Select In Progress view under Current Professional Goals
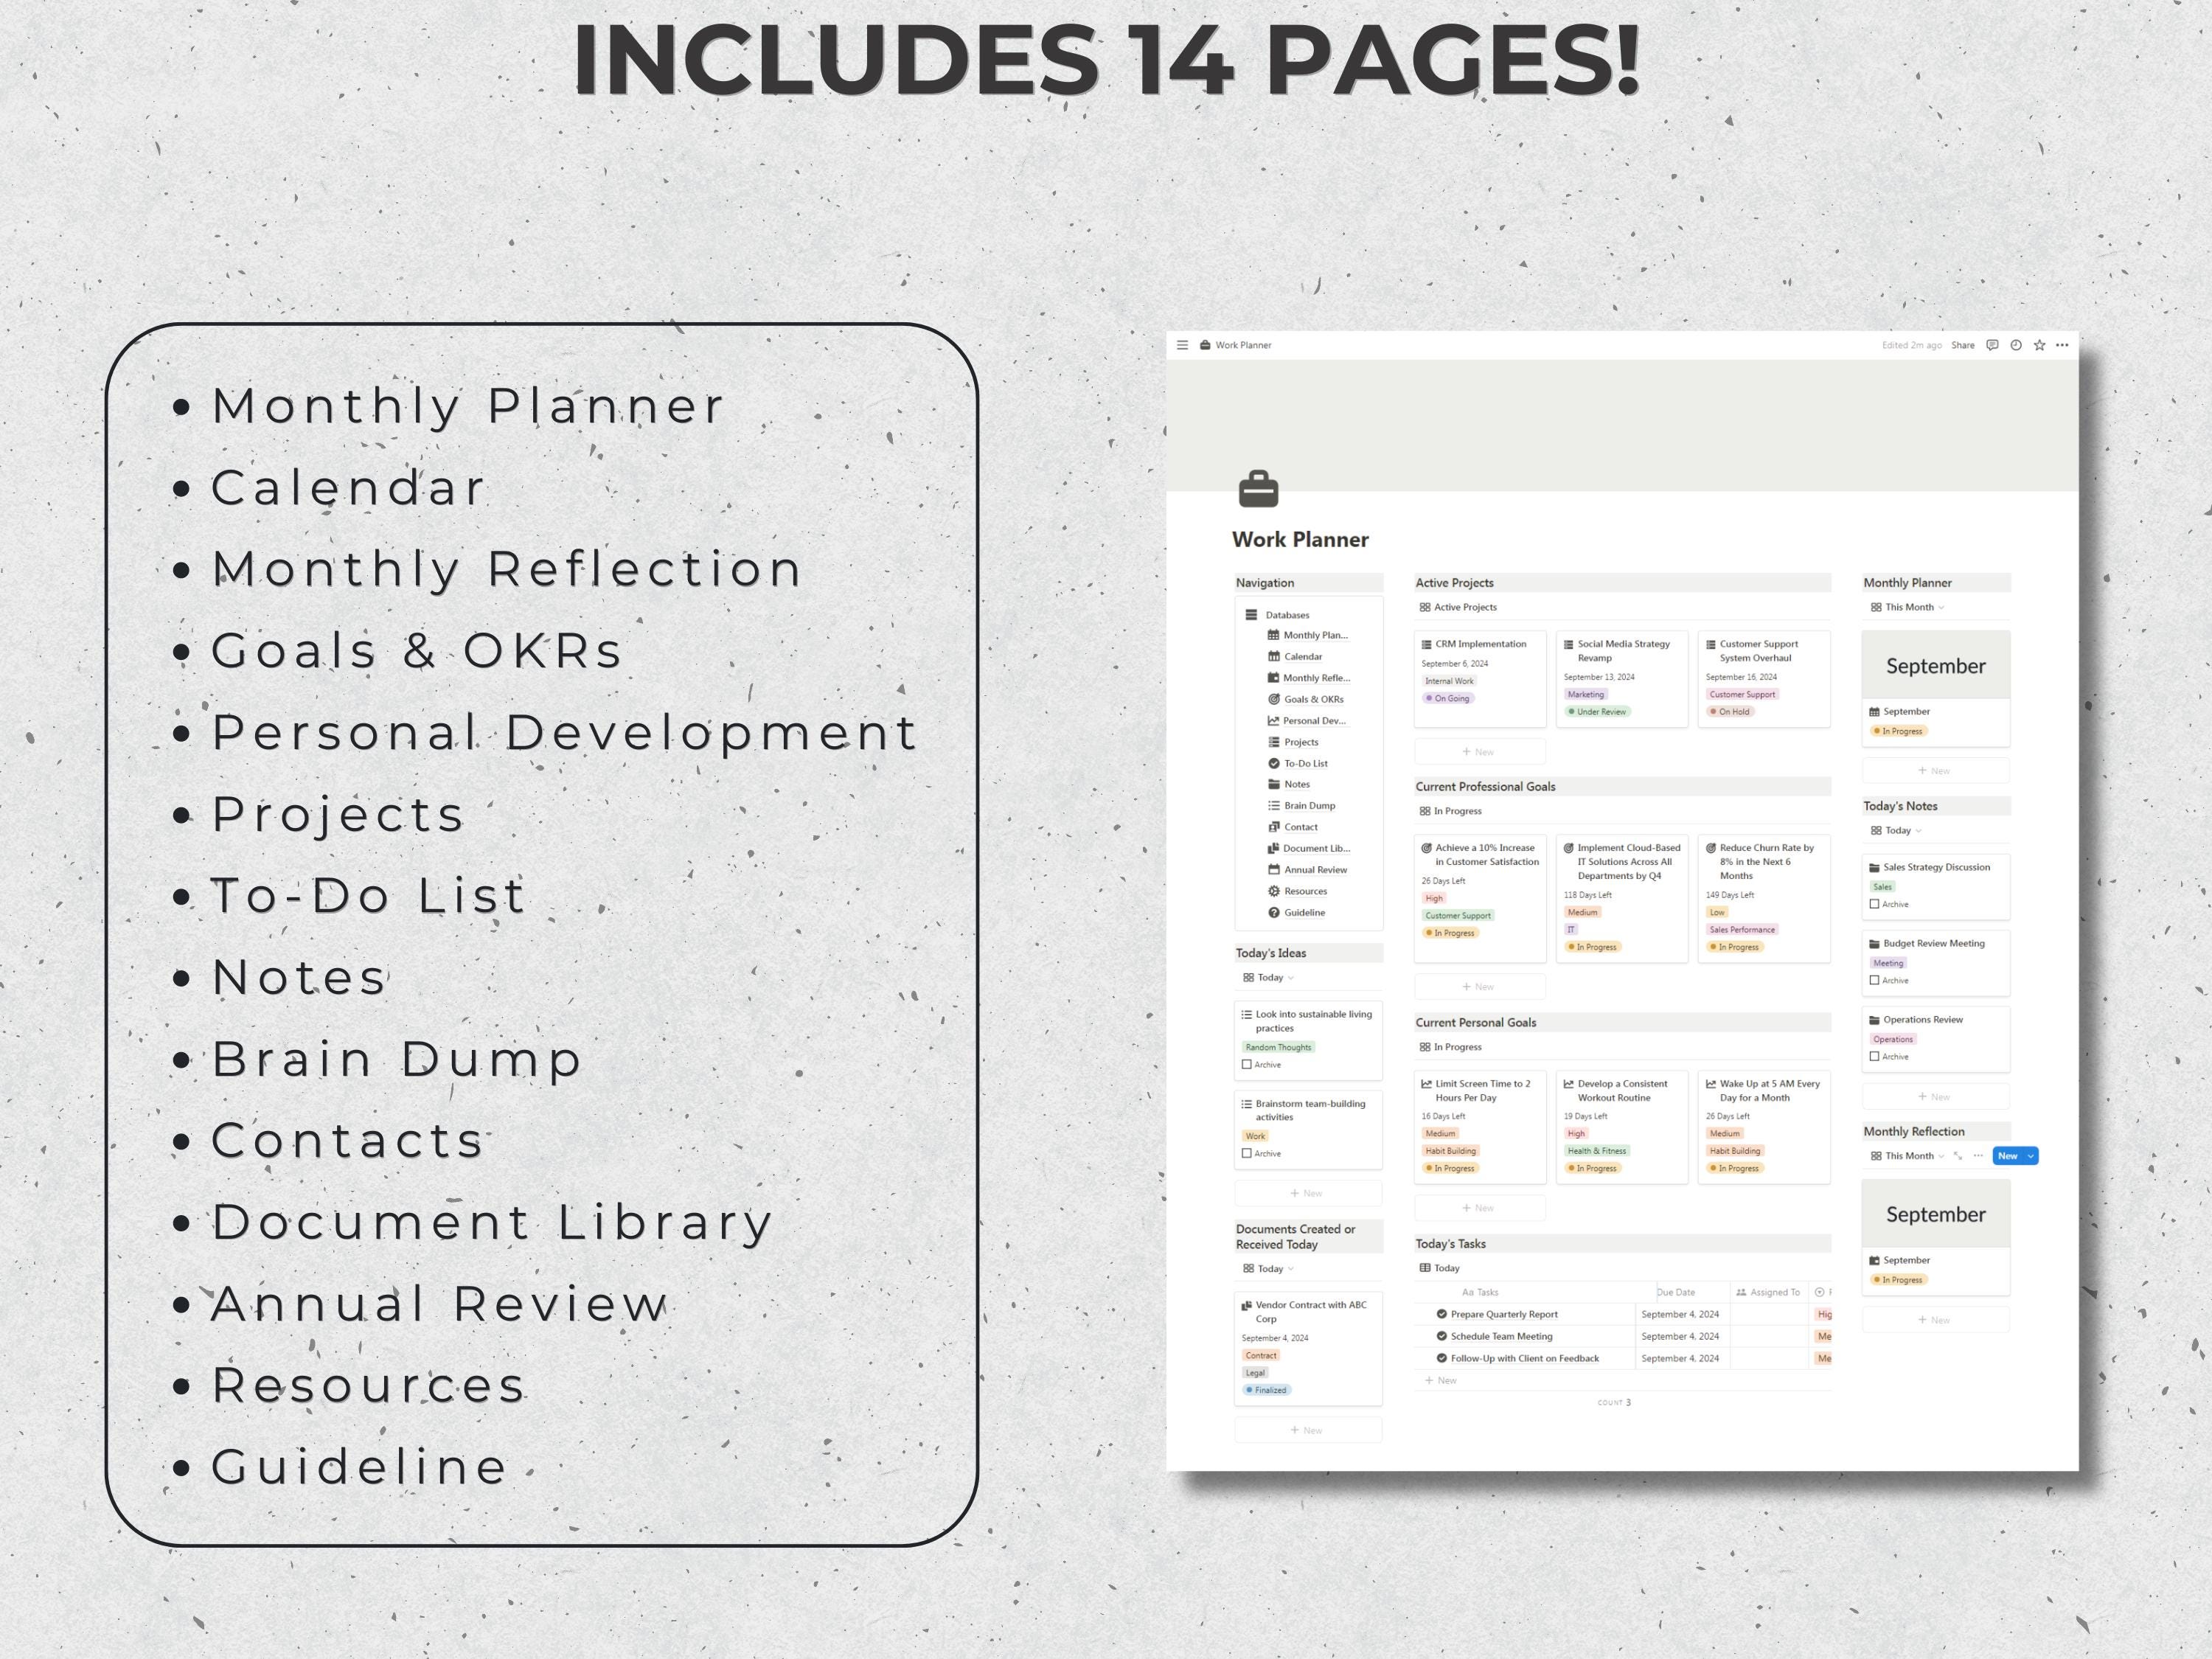Image resolution: width=2212 pixels, height=1659 pixels. click(x=1450, y=811)
